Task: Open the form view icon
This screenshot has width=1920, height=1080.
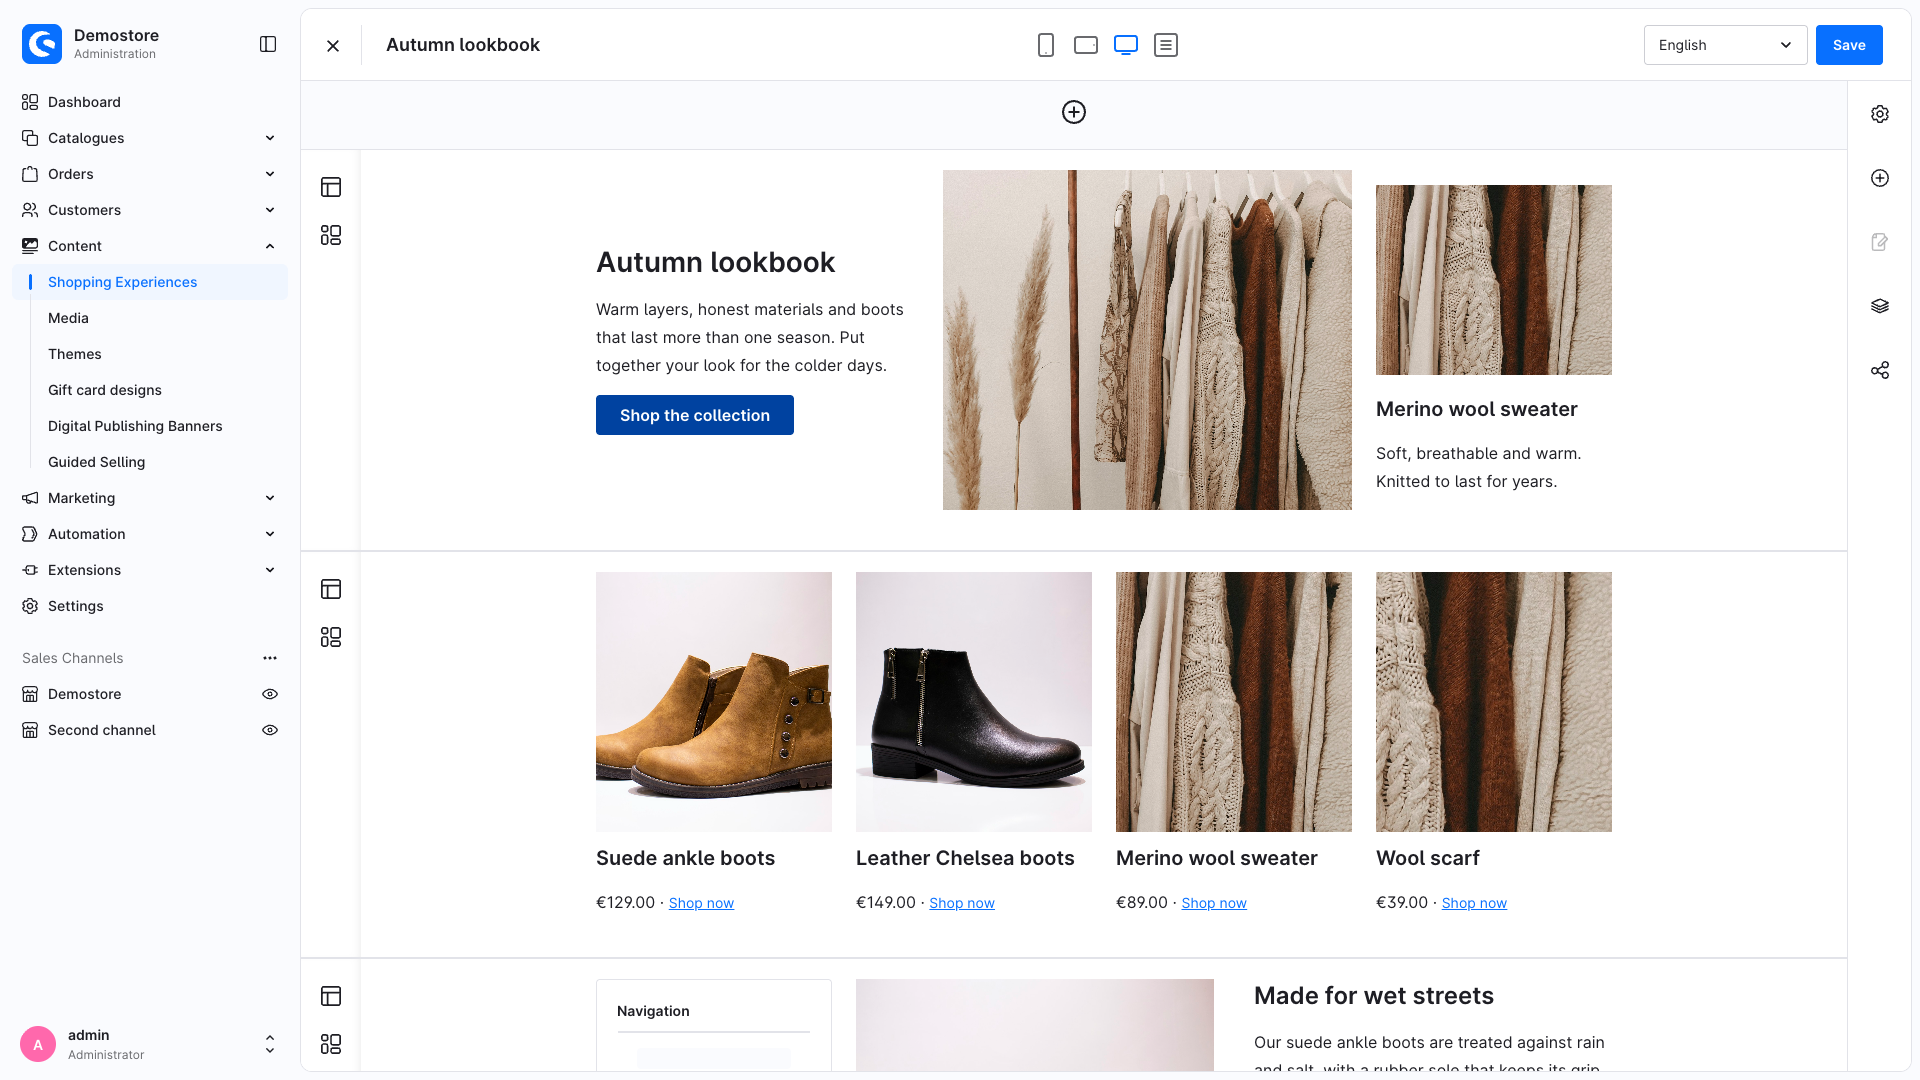Action: 1166,45
